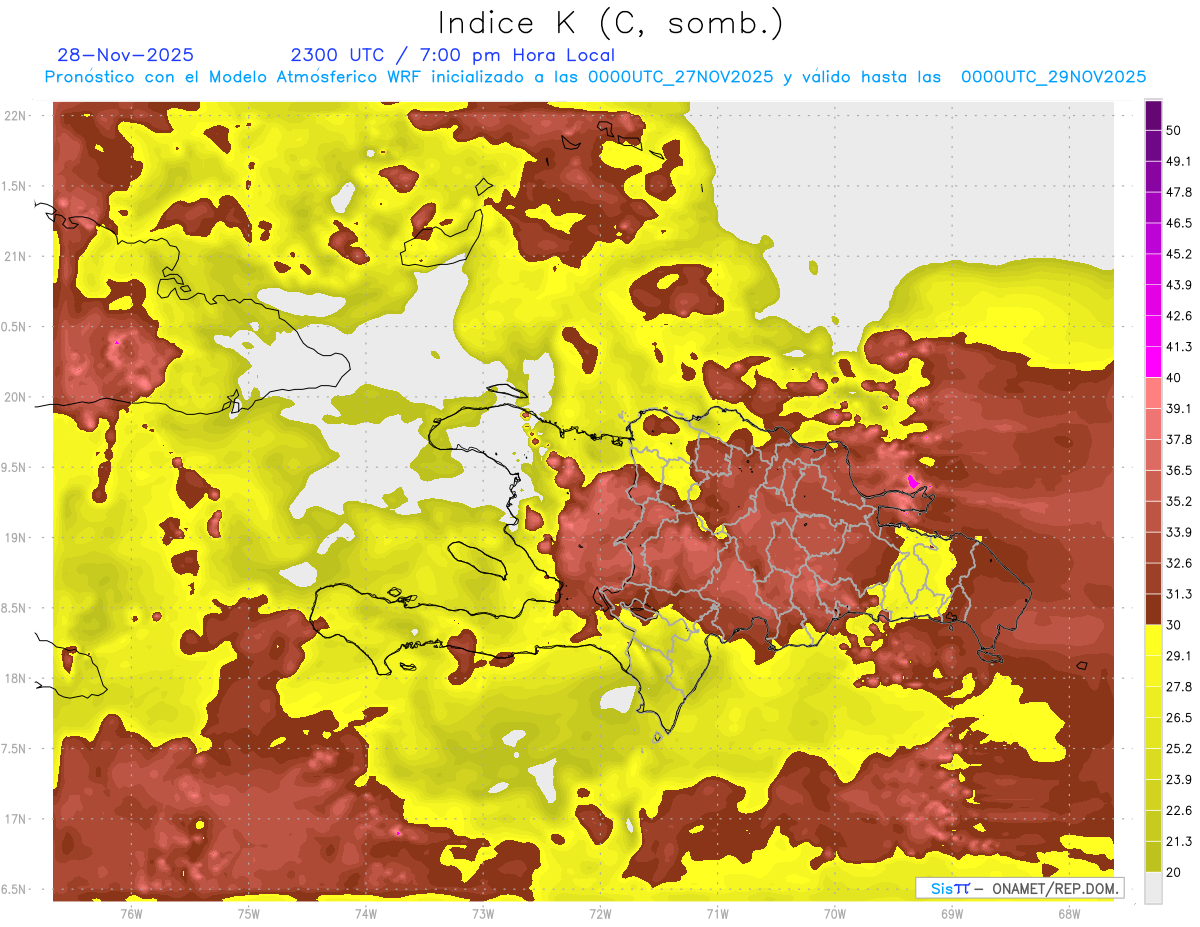Select the 21N latitude axis label

coord(15,257)
